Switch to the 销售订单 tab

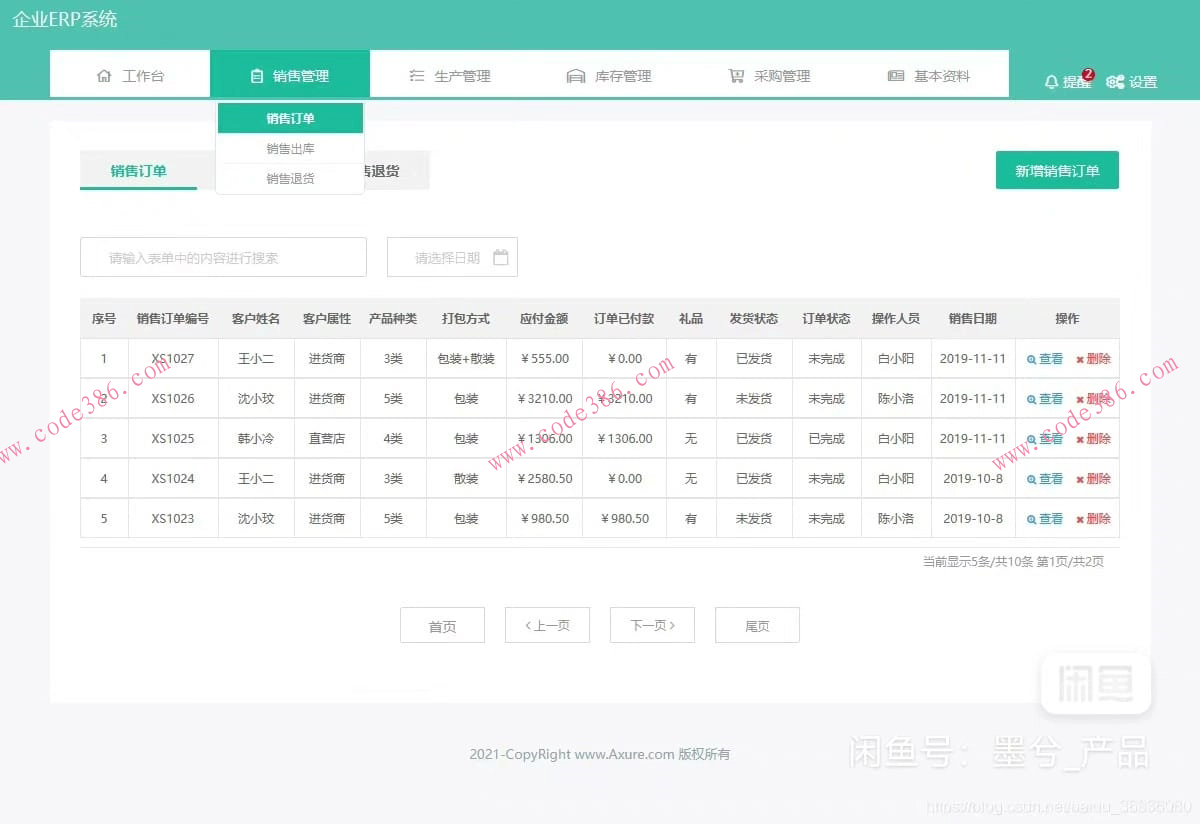(x=138, y=170)
